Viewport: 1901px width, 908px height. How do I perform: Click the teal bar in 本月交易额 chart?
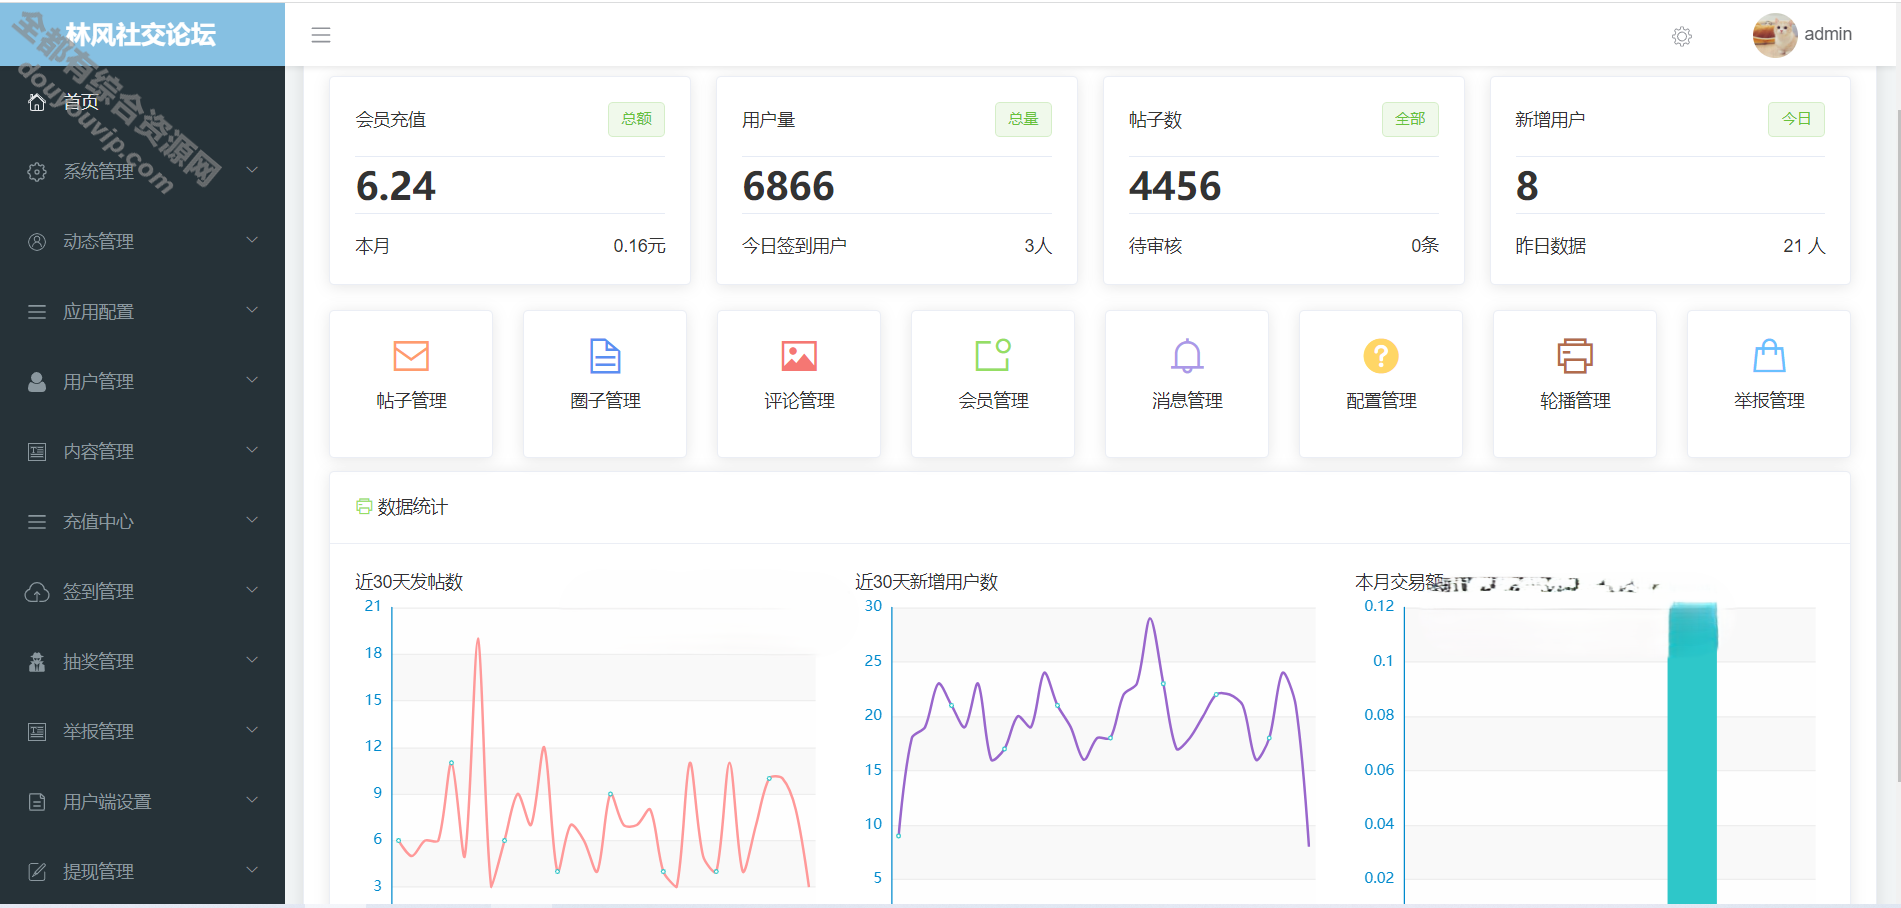[1692, 753]
